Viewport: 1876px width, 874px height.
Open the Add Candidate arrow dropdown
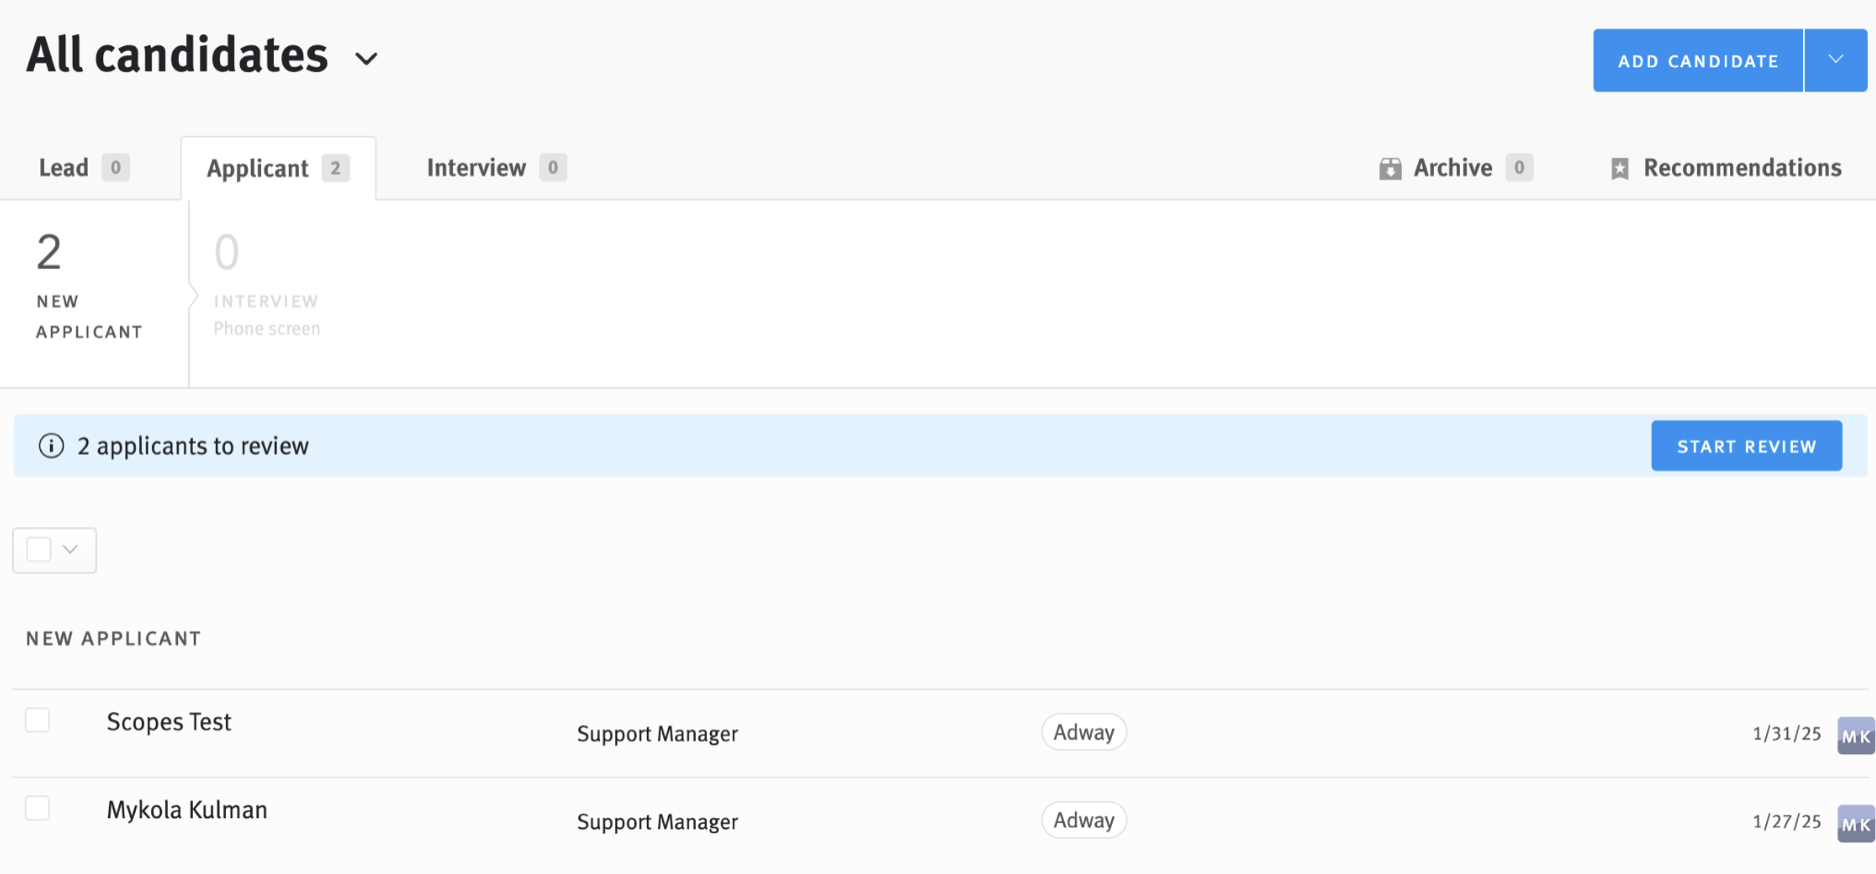coord(1835,60)
